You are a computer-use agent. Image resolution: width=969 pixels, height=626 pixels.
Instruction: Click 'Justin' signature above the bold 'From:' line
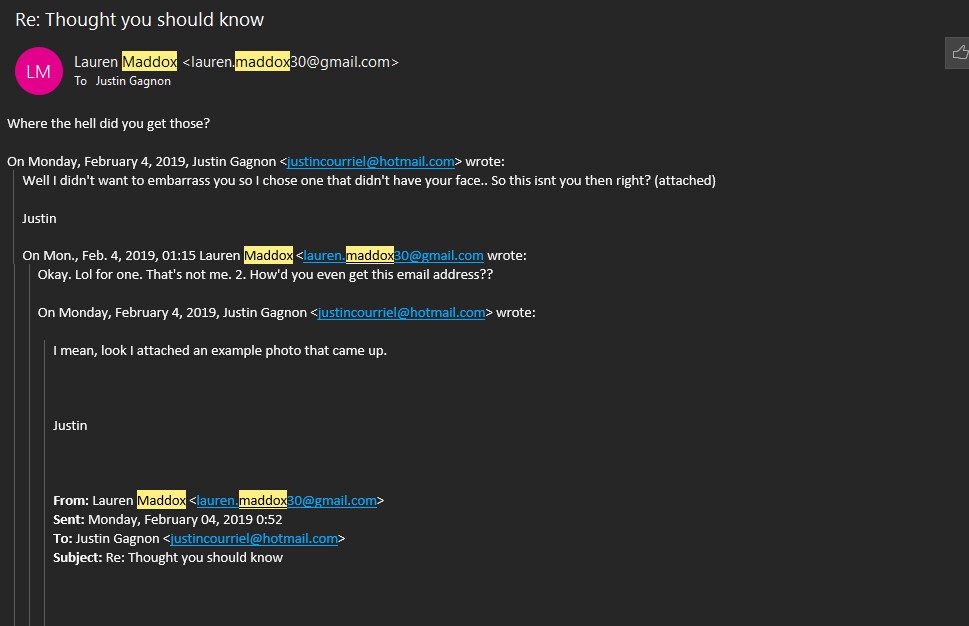(70, 425)
